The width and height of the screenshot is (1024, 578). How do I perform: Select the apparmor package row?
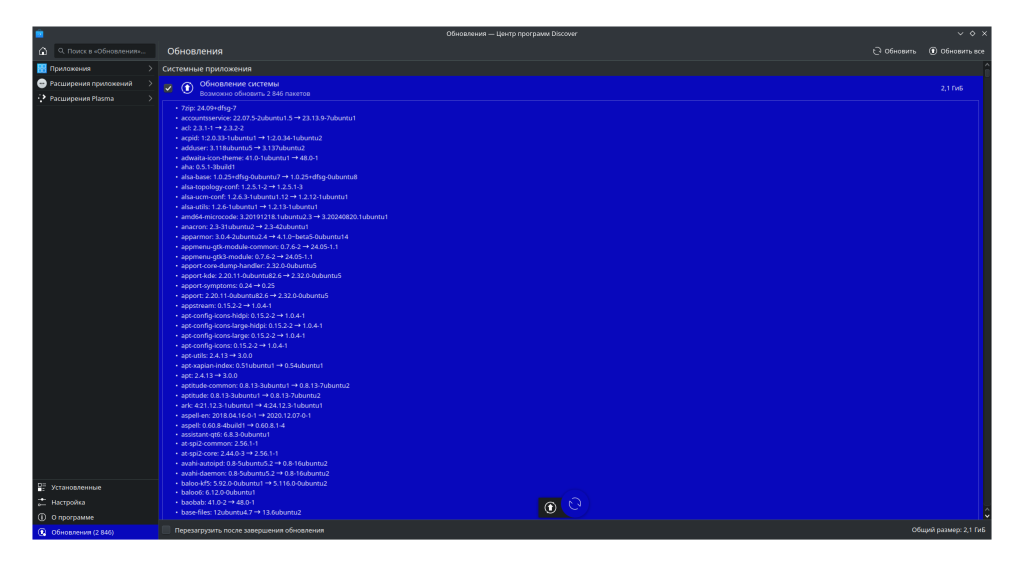(264, 236)
